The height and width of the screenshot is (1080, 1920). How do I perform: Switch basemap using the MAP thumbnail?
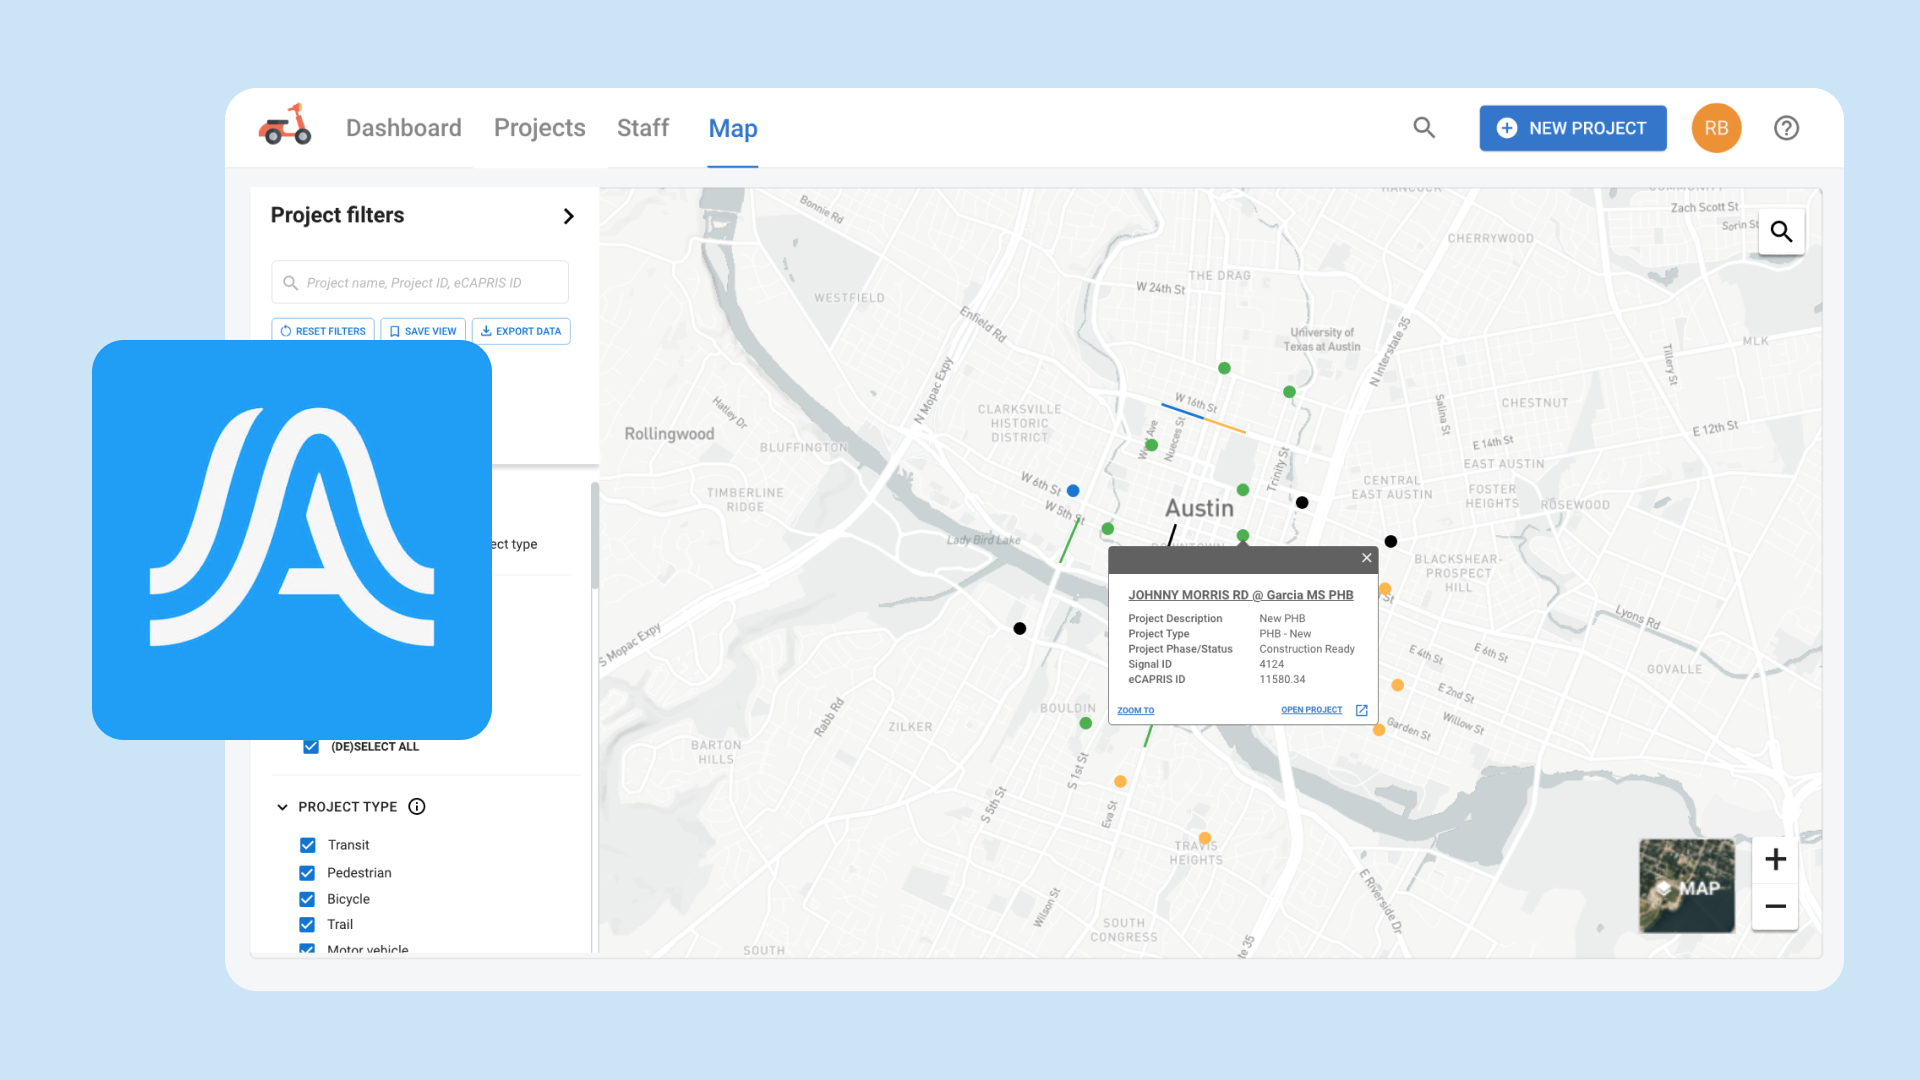pyautogui.click(x=1687, y=886)
